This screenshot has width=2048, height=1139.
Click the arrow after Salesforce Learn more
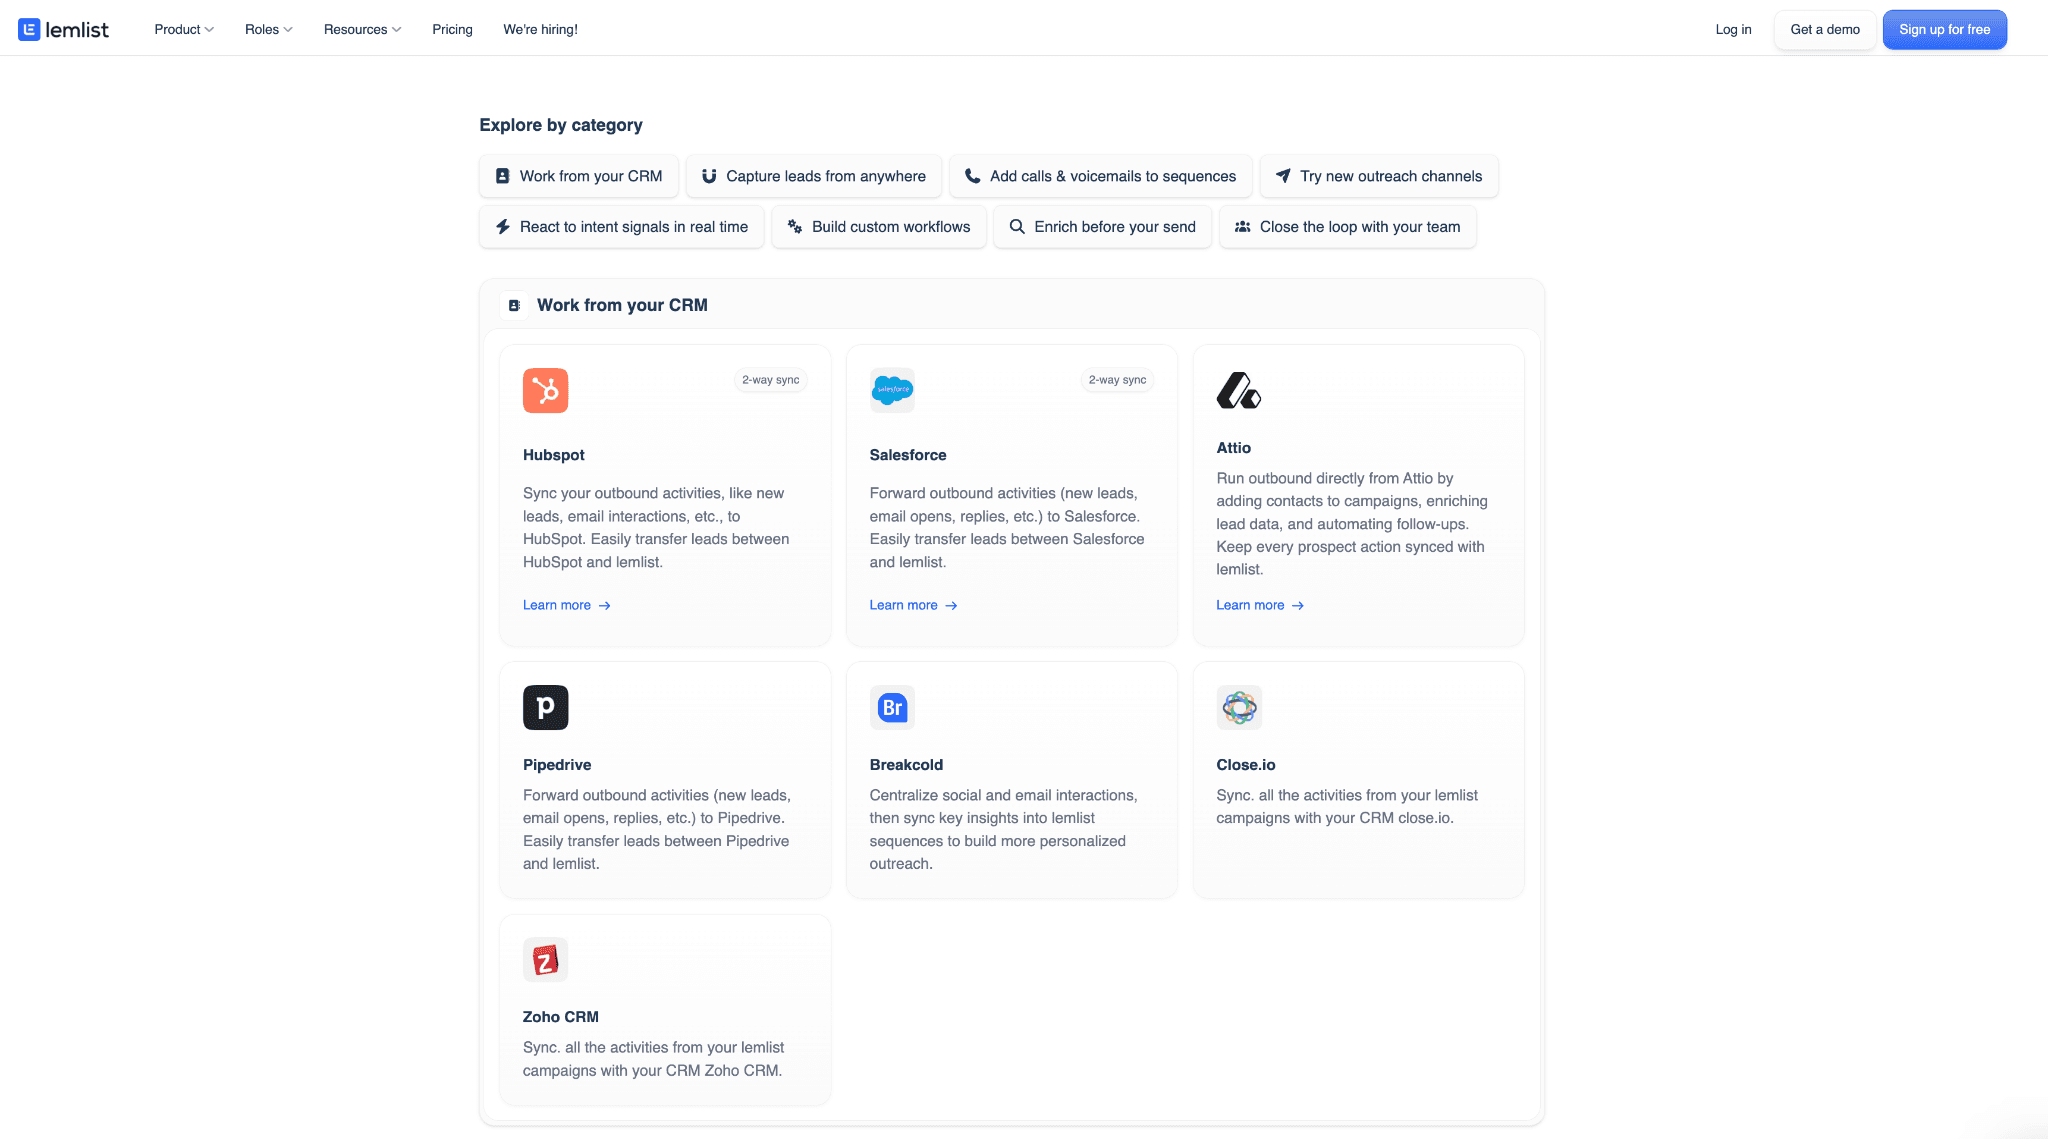pyautogui.click(x=951, y=606)
